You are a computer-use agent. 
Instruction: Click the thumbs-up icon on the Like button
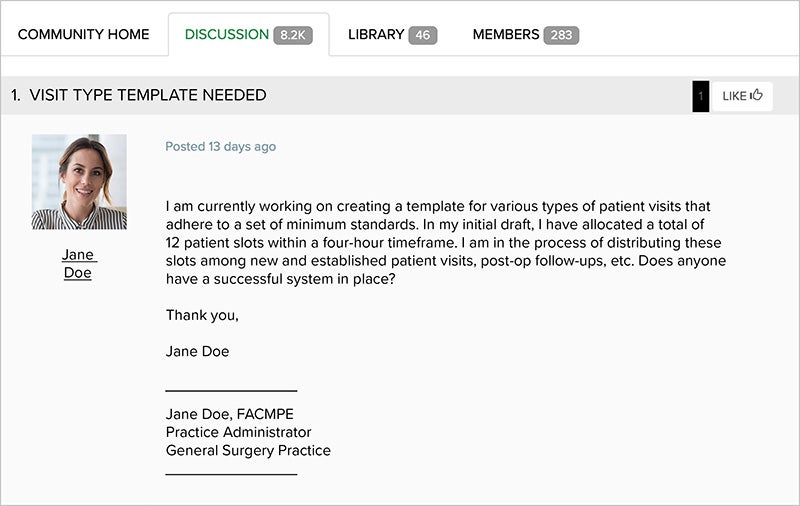click(x=757, y=96)
